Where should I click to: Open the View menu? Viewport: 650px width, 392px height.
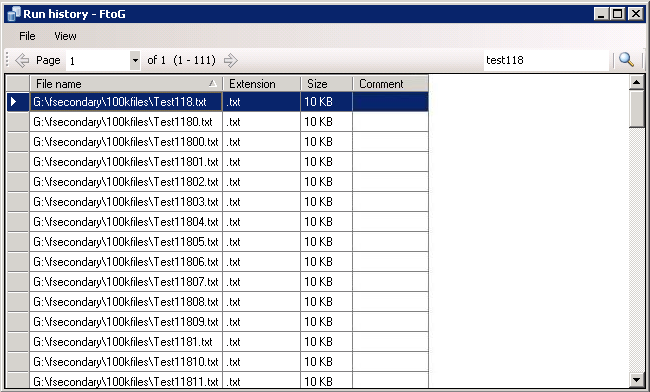click(x=65, y=36)
